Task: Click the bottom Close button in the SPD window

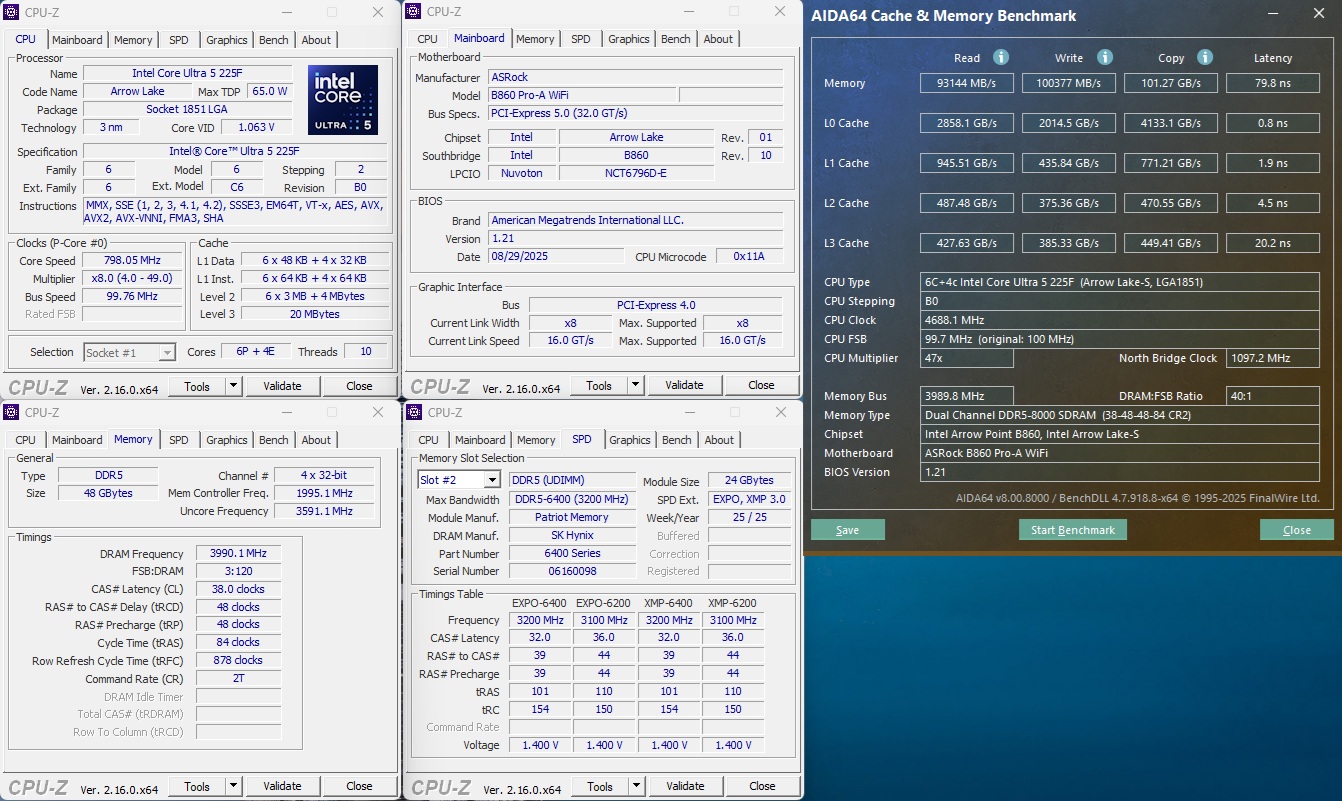Action: point(762,786)
